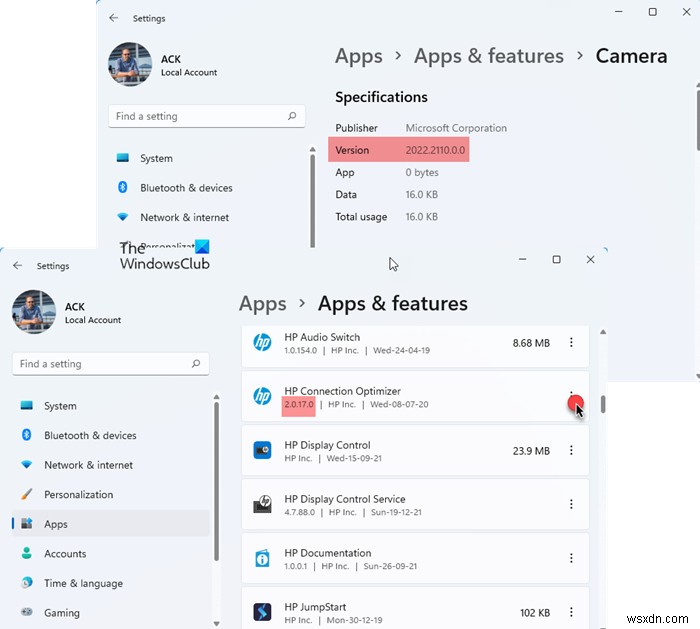Click the Apps icon in the sidebar
The width and height of the screenshot is (700, 629).
coord(27,523)
